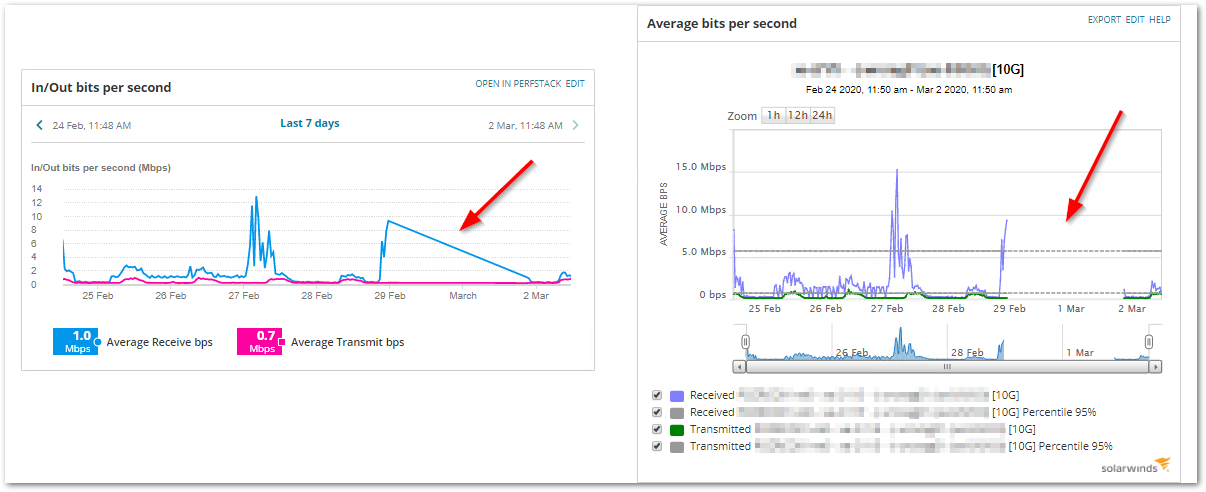Click the 15.0 Mbps axis label
The width and height of the screenshot is (1206, 492).
pyautogui.click(x=702, y=167)
